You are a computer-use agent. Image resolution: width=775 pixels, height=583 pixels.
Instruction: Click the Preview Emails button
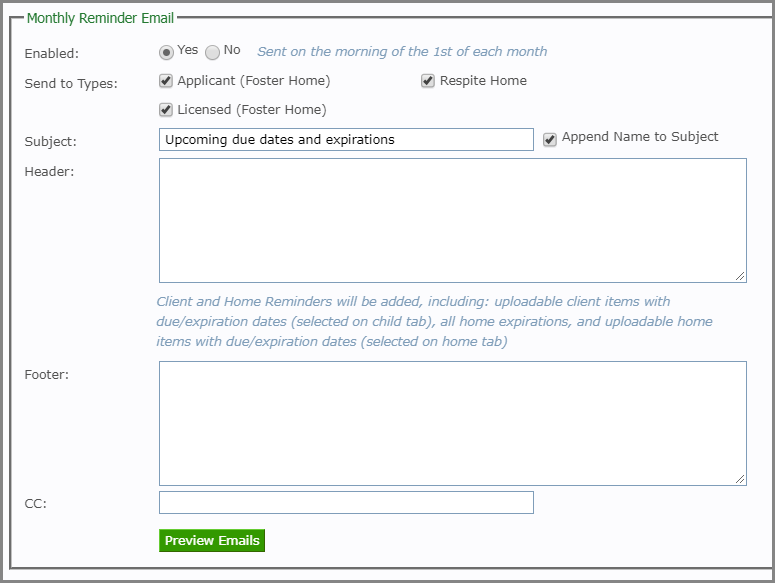212,541
